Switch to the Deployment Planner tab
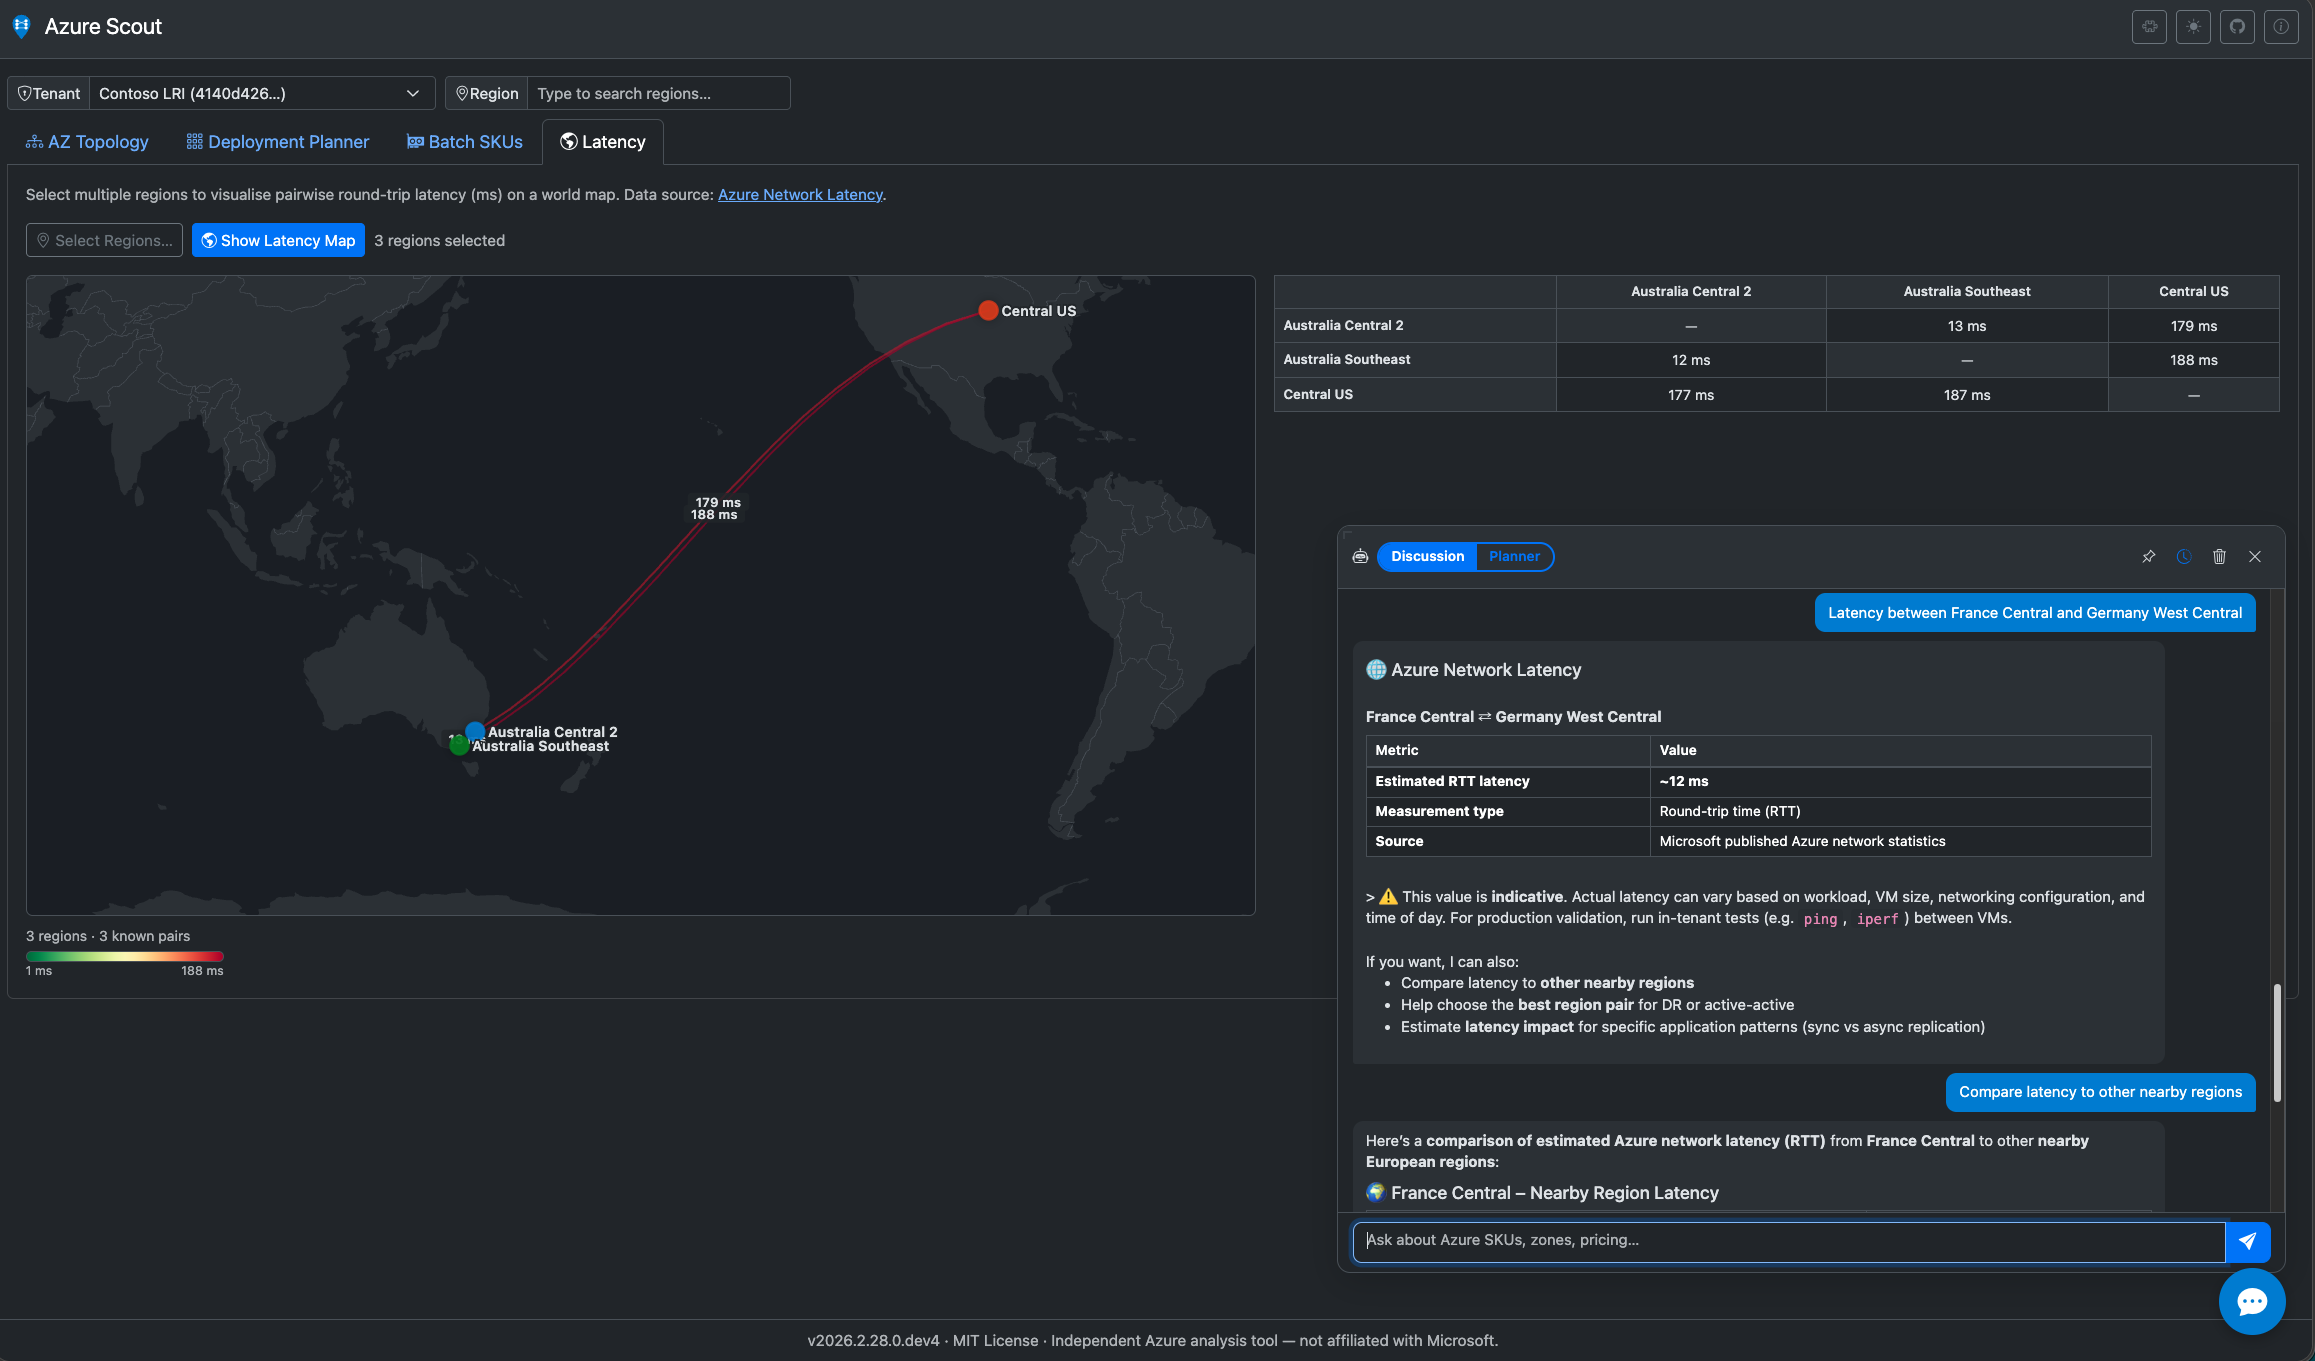Viewport: 2315px width, 1361px height. pos(277,142)
